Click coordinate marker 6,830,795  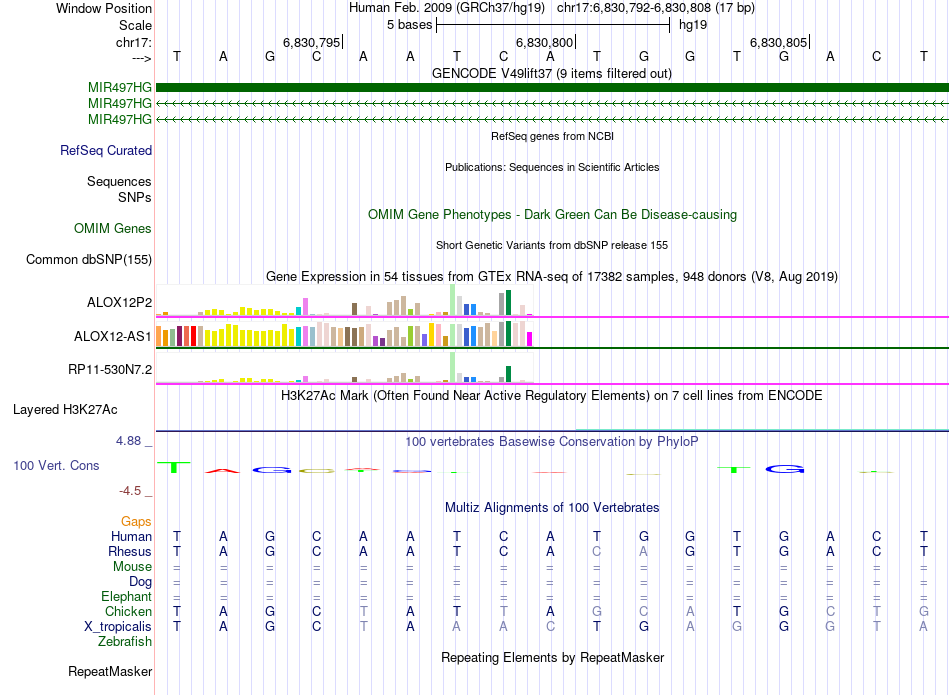311,42
